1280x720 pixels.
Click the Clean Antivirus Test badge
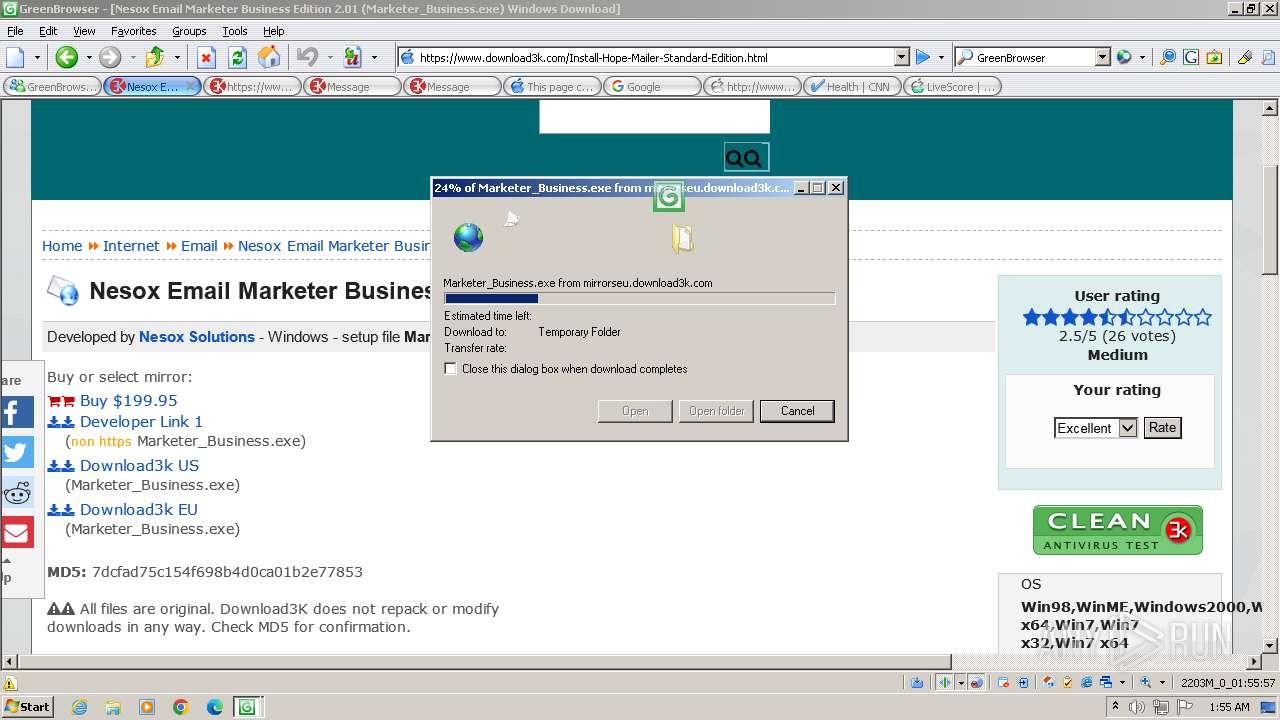(1117, 530)
